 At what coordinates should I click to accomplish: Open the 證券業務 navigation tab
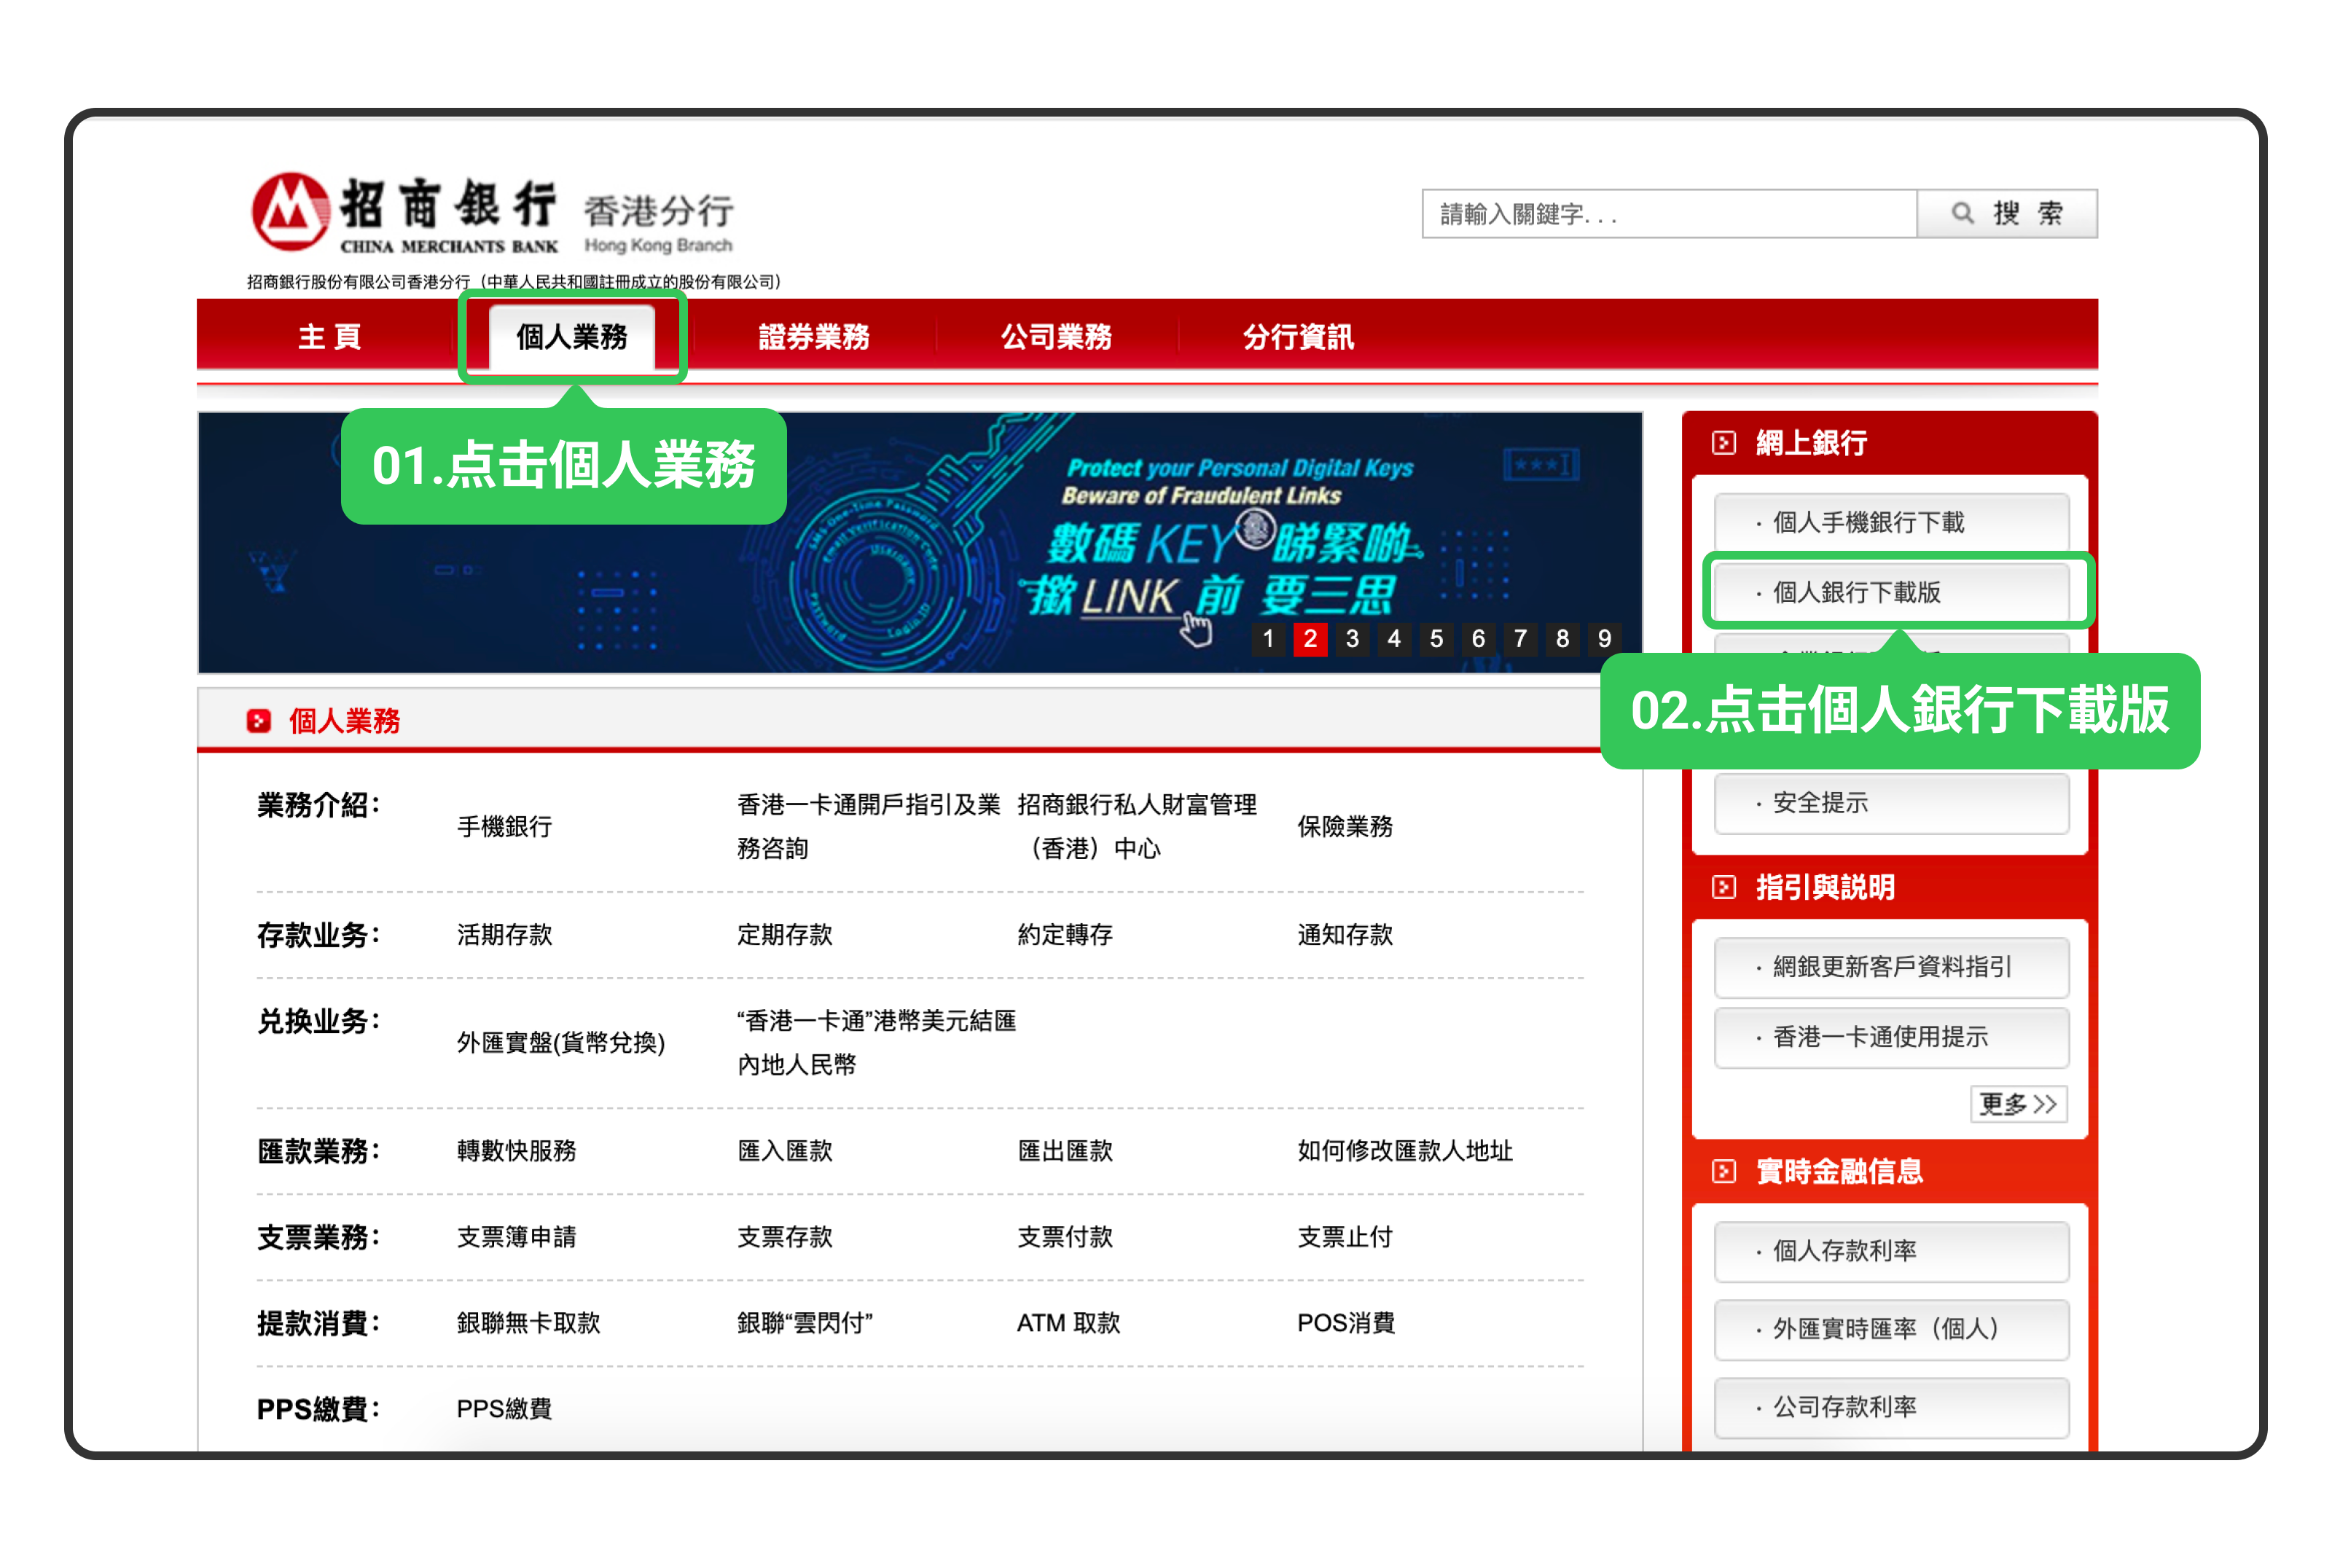point(814,337)
